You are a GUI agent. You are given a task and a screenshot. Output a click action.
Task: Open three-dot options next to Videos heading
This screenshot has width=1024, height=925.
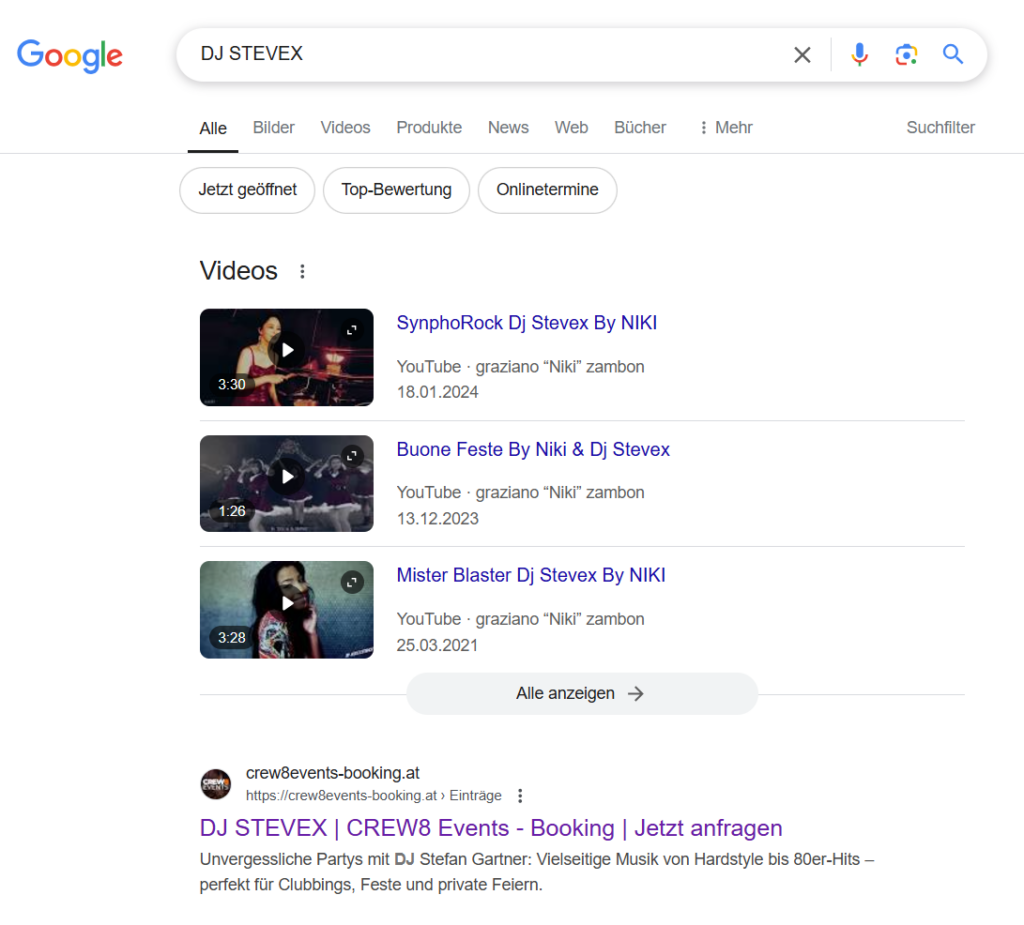[302, 271]
